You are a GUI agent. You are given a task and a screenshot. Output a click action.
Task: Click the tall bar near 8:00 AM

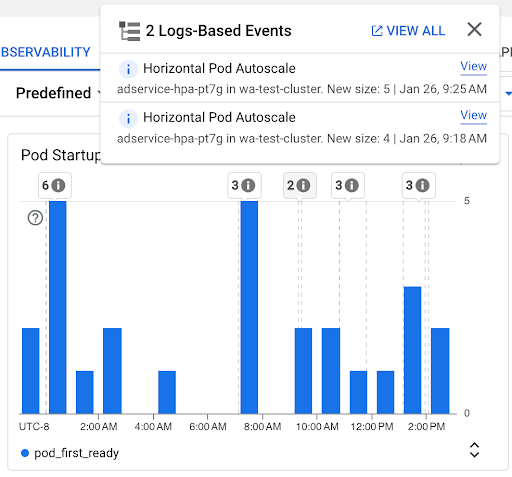249,307
